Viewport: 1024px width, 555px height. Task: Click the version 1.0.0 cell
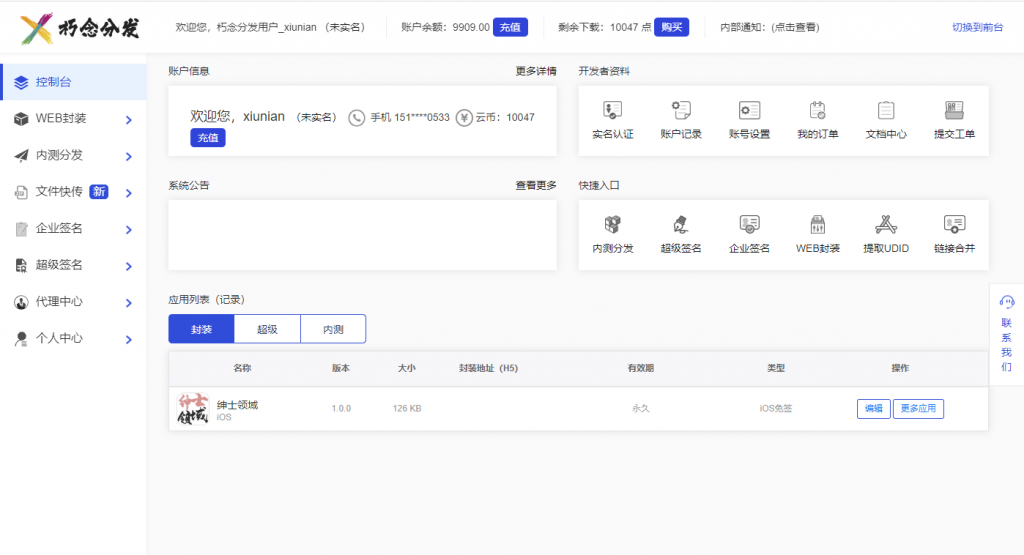click(x=341, y=409)
